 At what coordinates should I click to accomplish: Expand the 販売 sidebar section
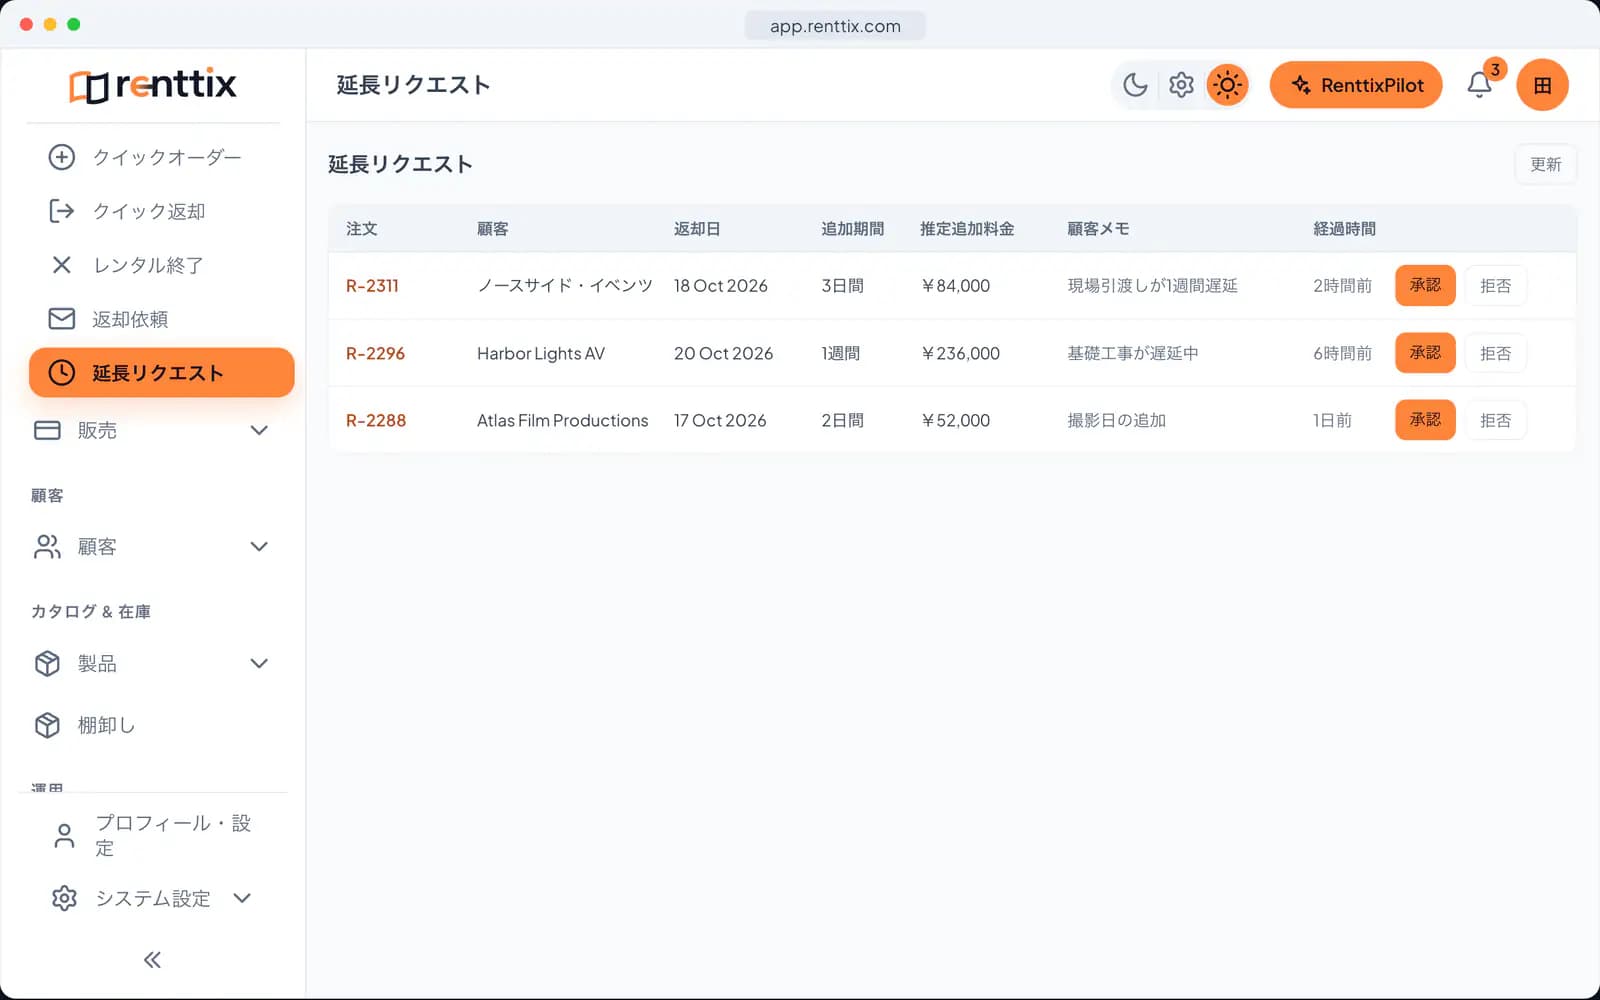pyautogui.click(x=152, y=430)
